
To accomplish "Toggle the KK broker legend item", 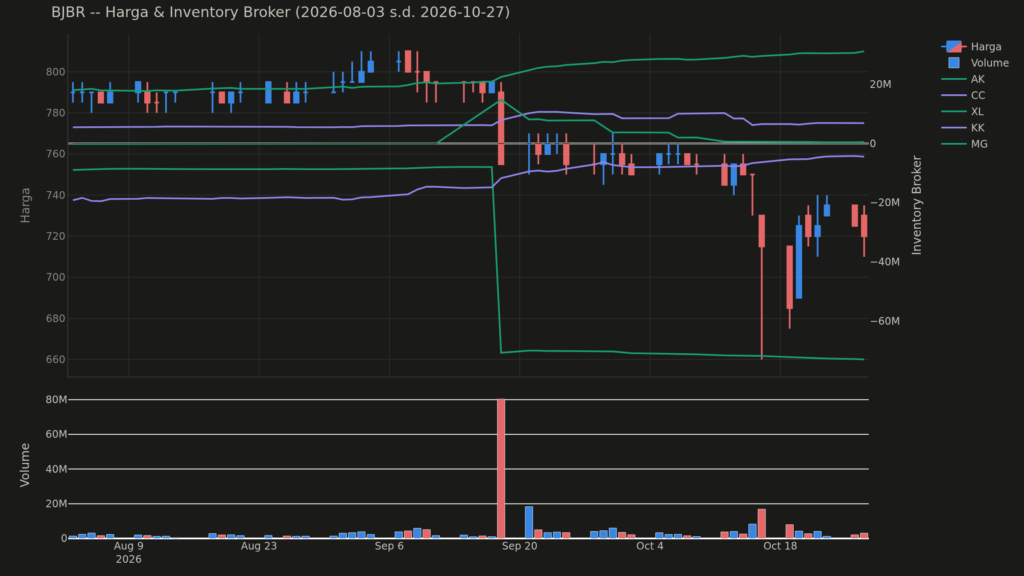I will pos(963,128).
